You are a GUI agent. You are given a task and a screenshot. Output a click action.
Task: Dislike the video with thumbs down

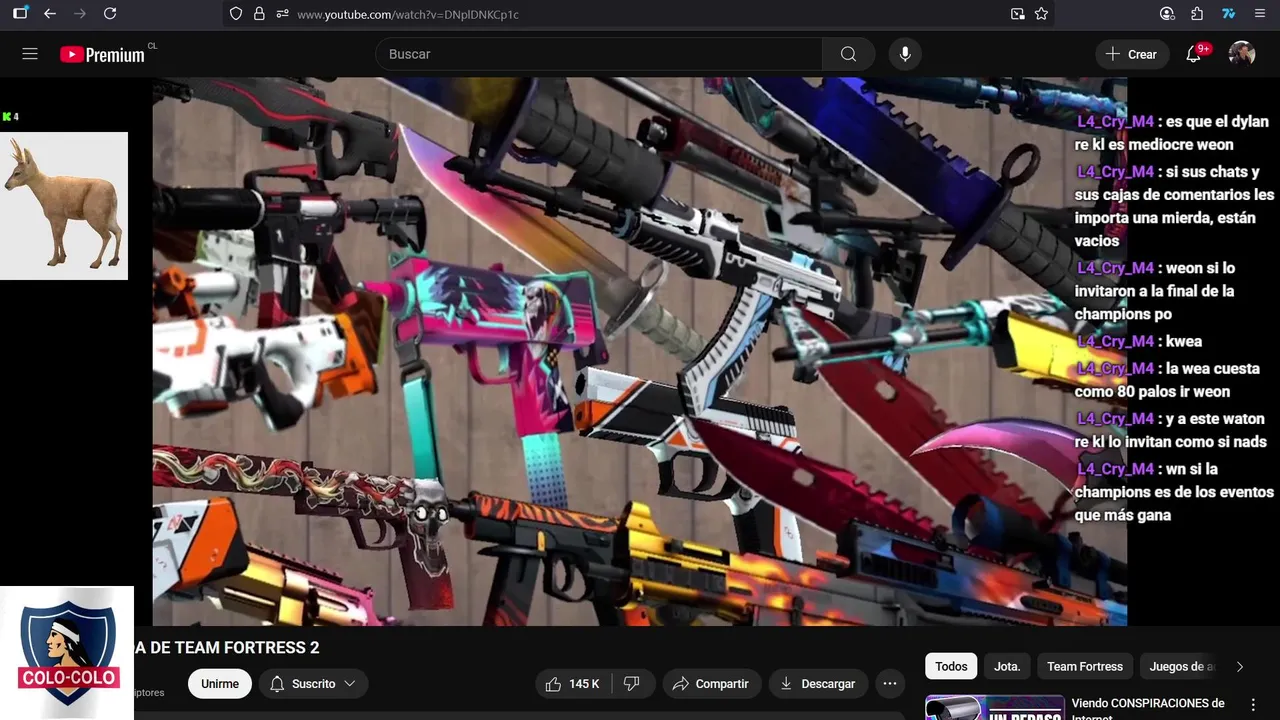click(x=632, y=684)
